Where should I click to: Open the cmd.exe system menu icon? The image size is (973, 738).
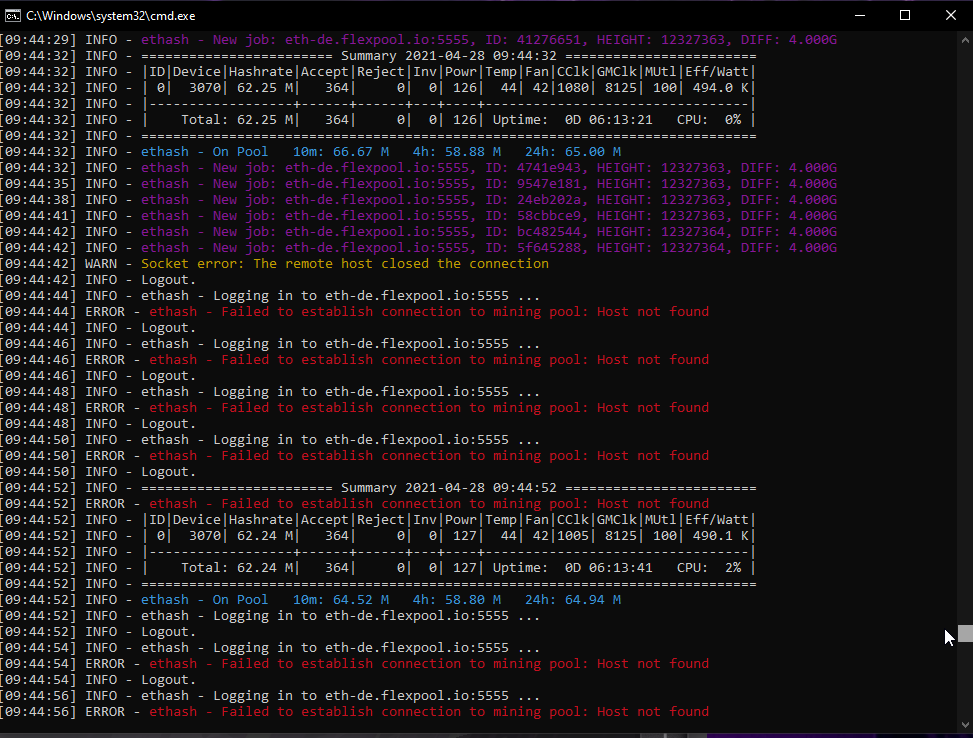[x=12, y=16]
